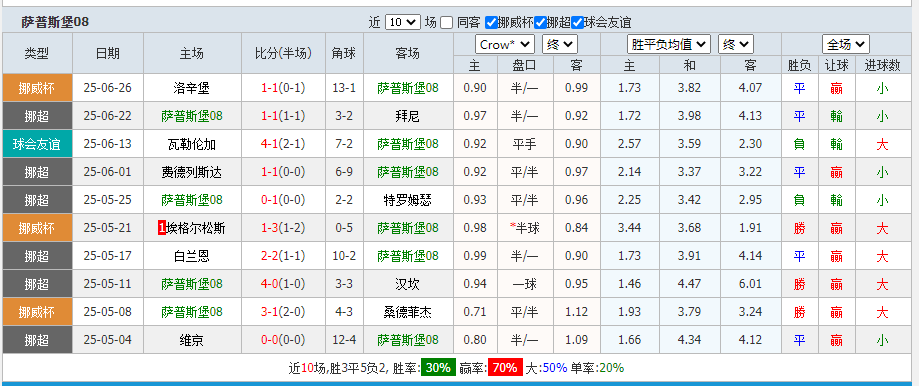Viewport: 919px width, 386px height.
Task: Click the 4-0(1-0) score against 汉坎
Action: coord(283,284)
